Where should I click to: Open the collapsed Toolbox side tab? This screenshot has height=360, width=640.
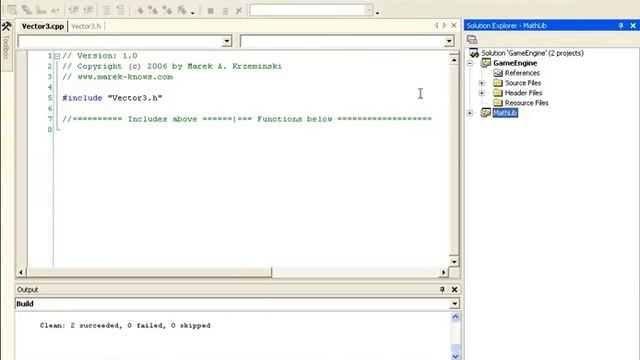(6, 47)
